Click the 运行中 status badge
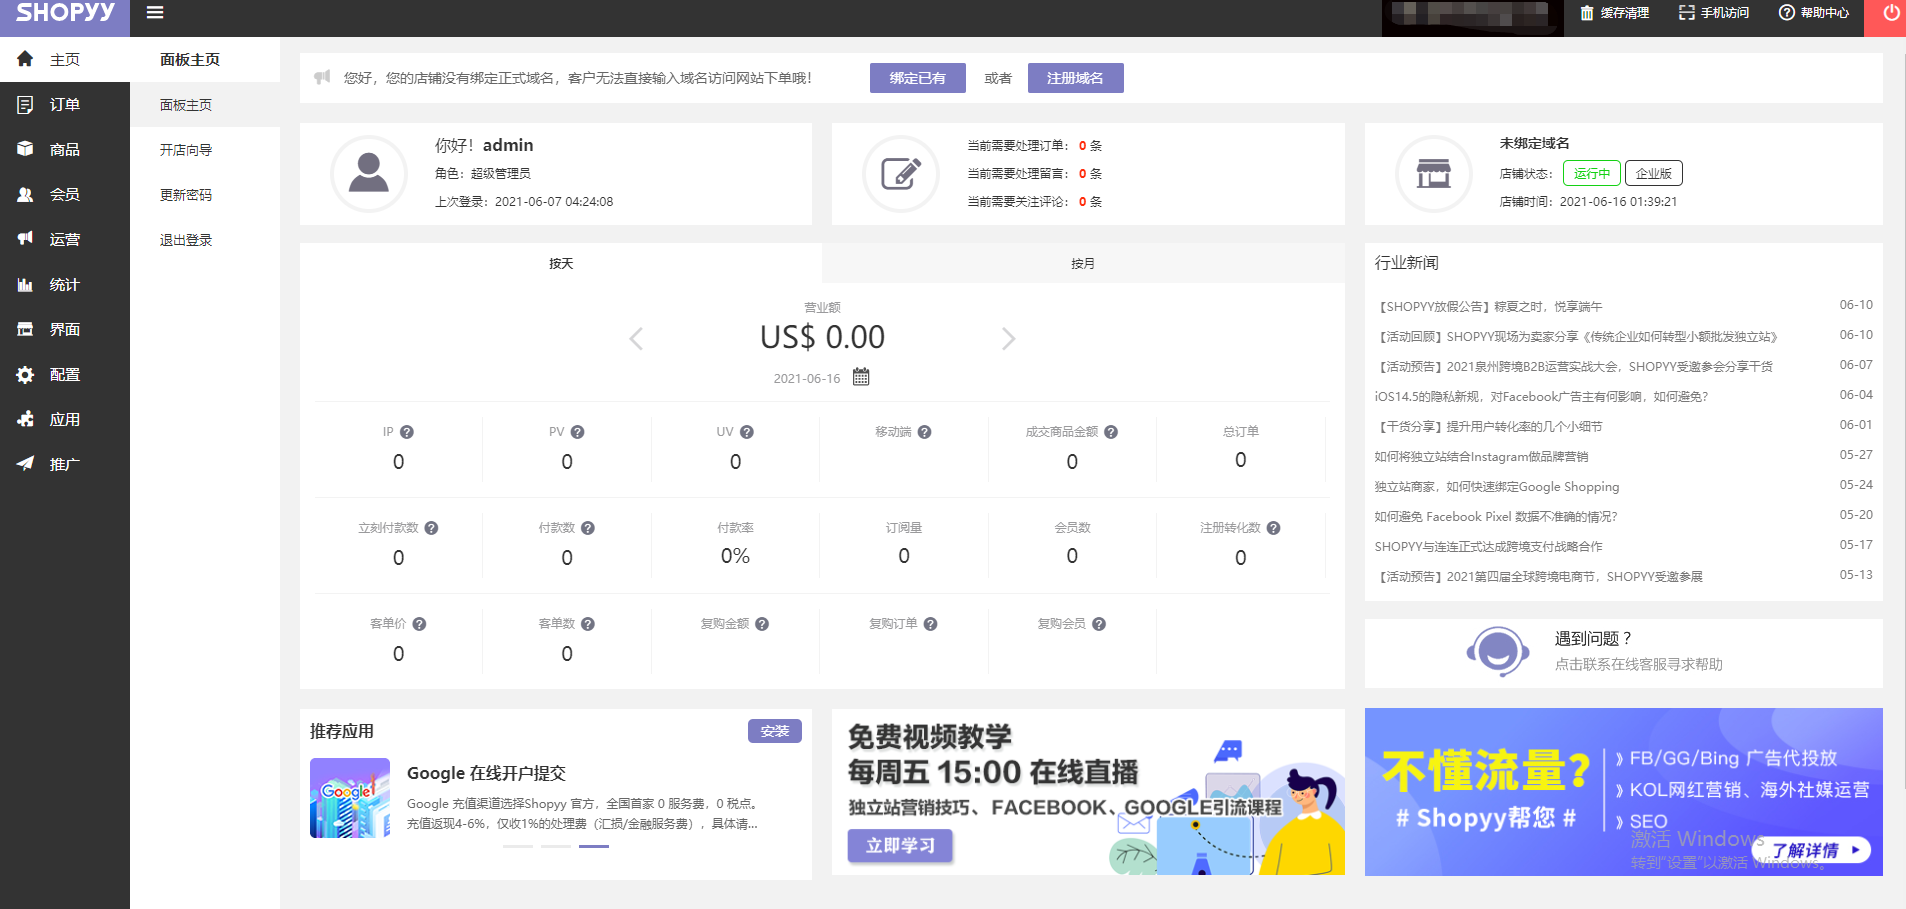Image resolution: width=1906 pixels, height=909 pixels. [1591, 173]
